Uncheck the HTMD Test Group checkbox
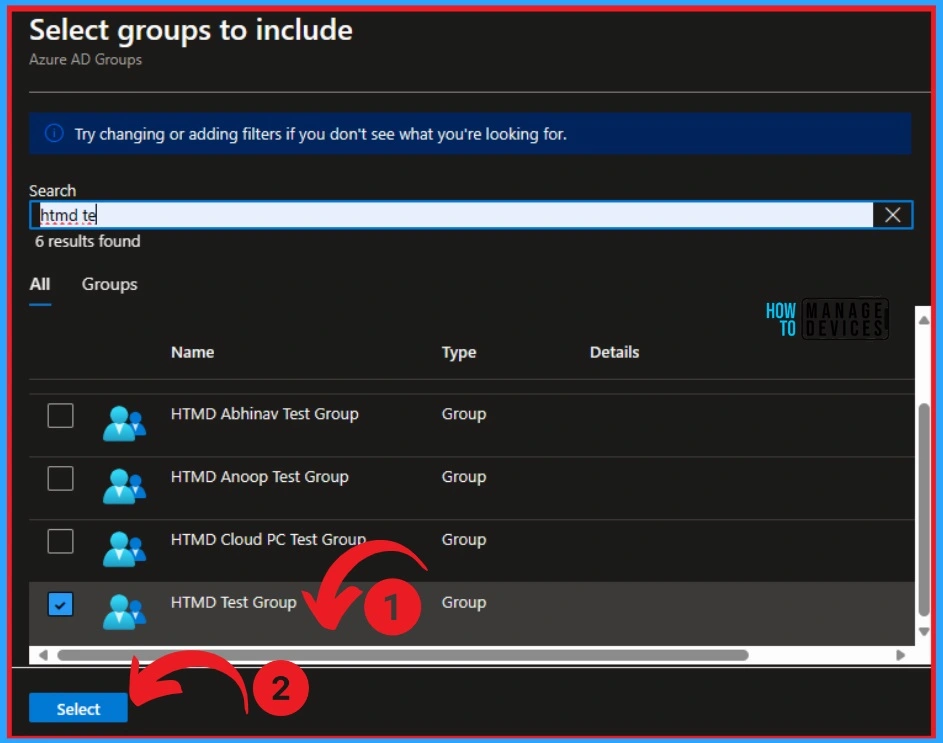Viewport: 943px width, 743px height. [60, 604]
